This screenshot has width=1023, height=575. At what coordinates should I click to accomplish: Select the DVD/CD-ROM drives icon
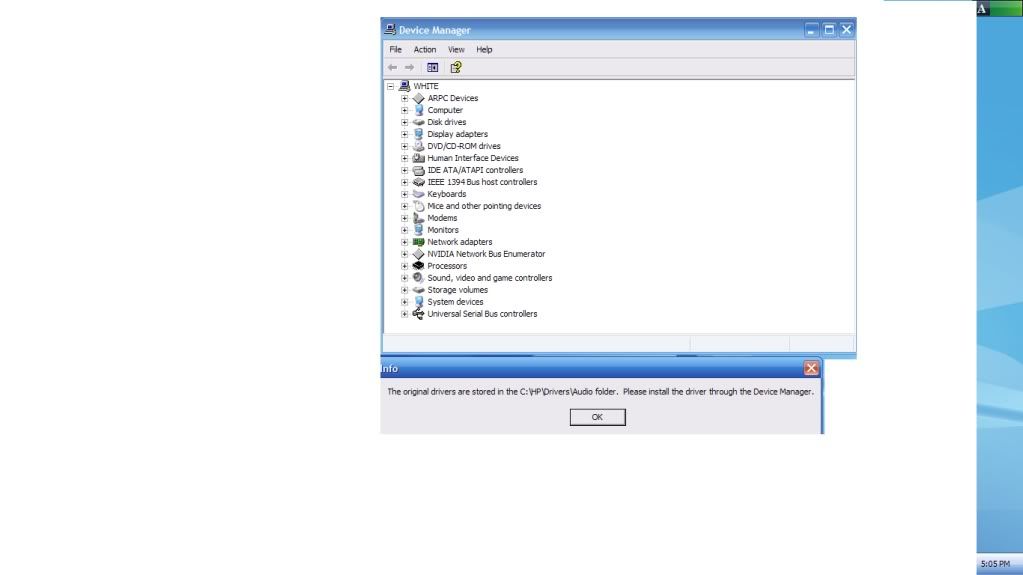[x=419, y=146]
